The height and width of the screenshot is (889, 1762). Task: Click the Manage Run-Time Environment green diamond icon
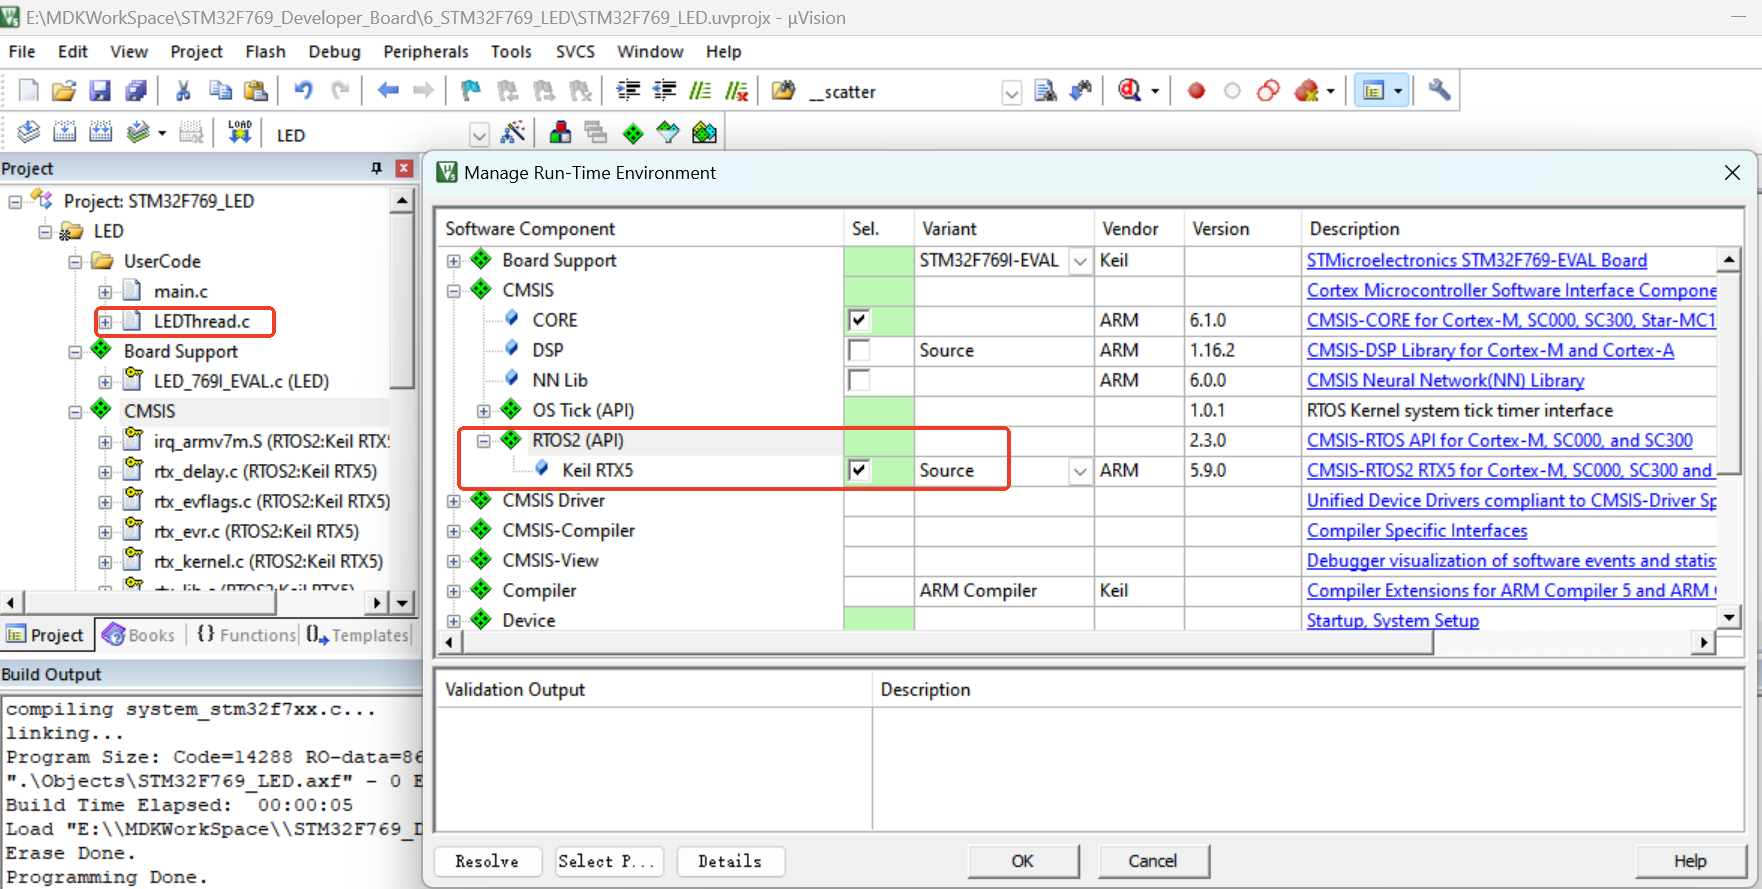(x=633, y=133)
